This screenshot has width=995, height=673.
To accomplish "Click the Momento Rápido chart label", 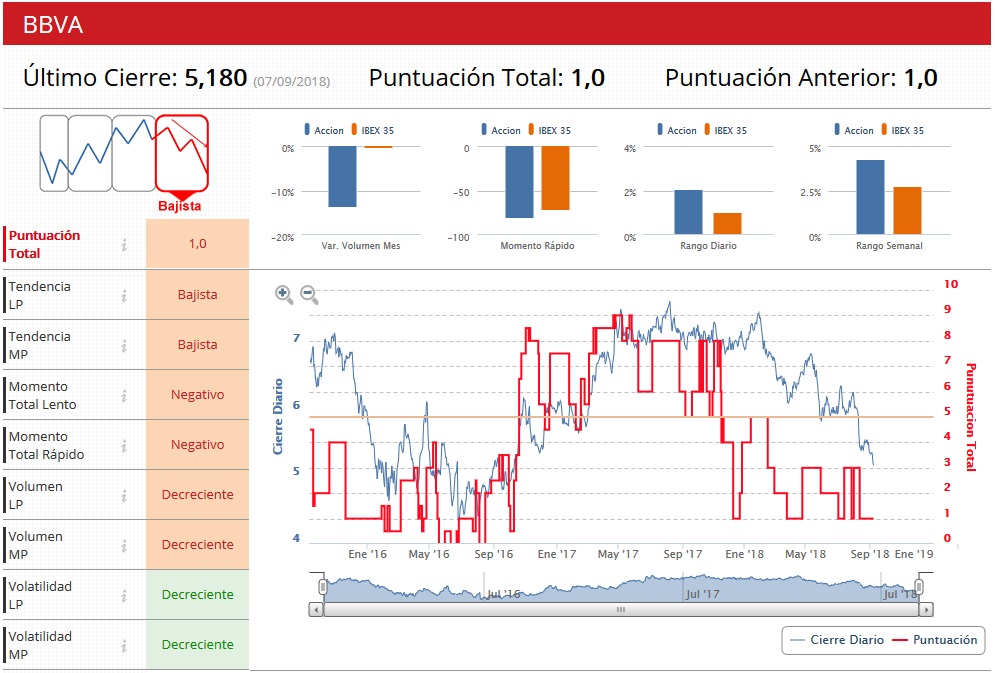I will coord(537,245).
